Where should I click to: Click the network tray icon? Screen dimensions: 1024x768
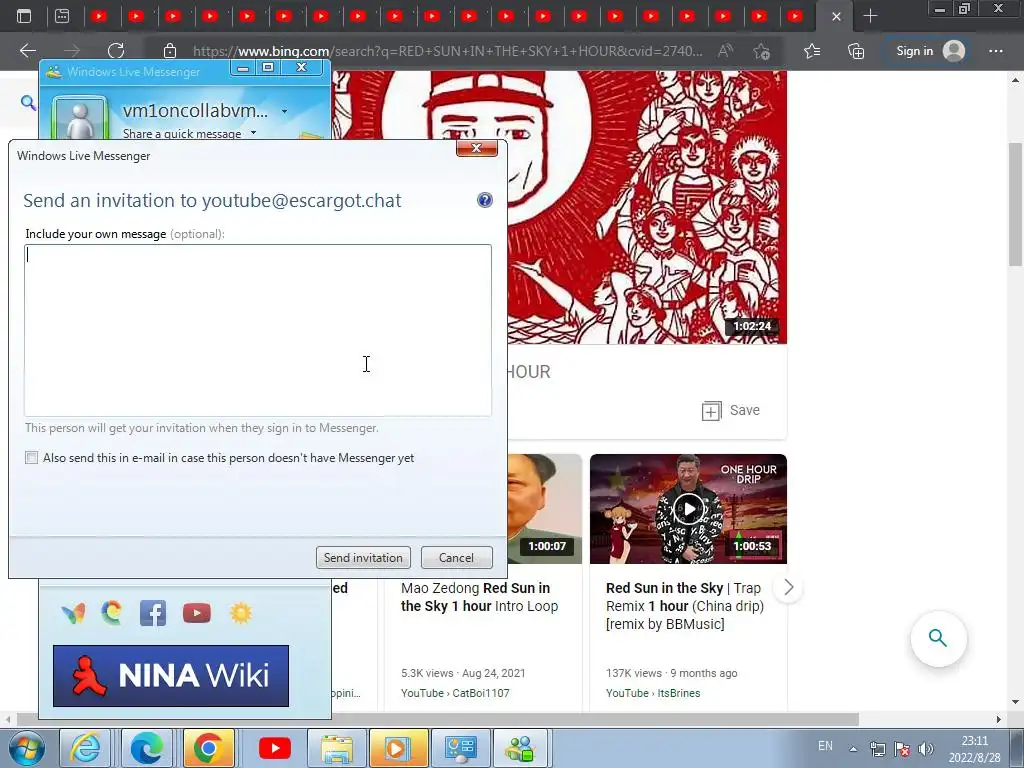[878, 749]
